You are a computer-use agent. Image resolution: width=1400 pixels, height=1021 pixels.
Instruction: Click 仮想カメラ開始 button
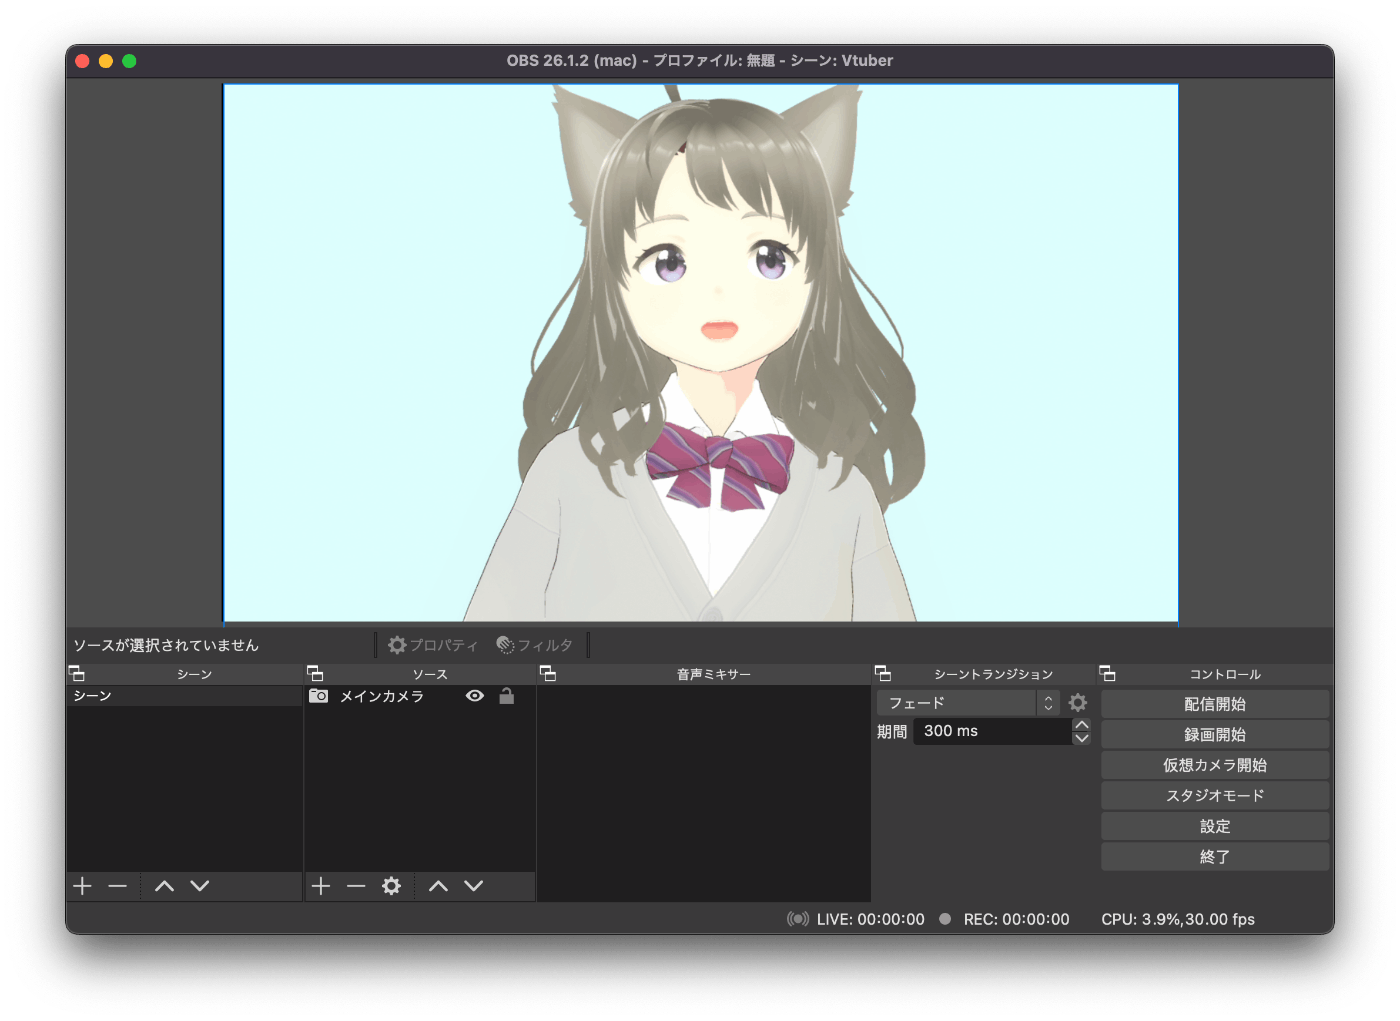(1215, 765)
